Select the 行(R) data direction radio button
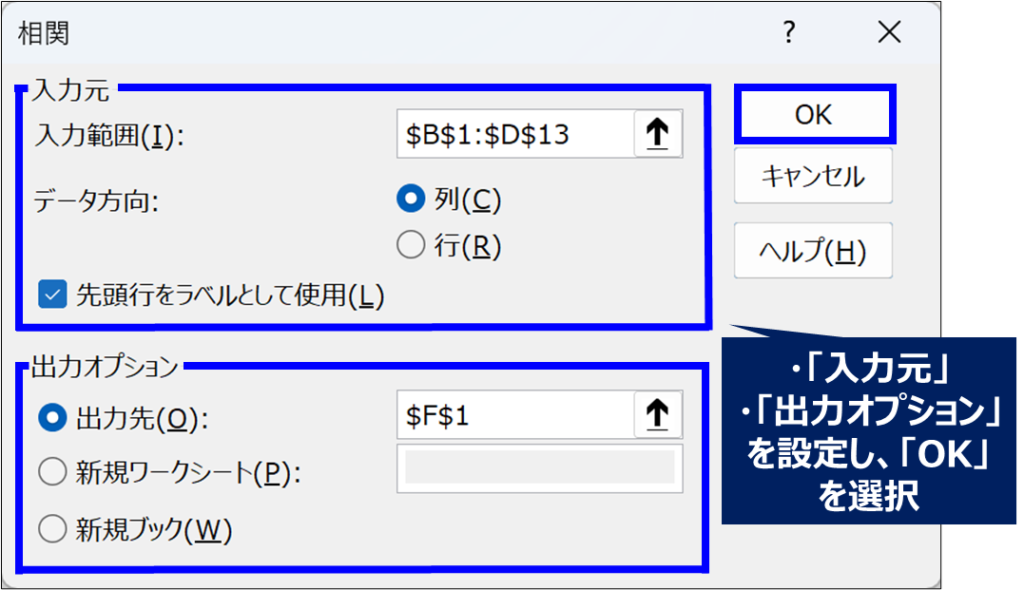1024x590 pixels. point(411,245)
